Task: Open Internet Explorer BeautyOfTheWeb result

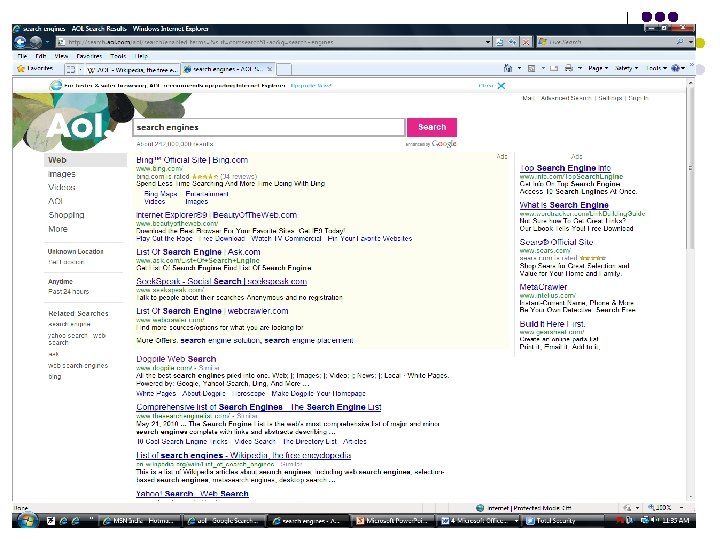Action: click(x=216, y=215)
